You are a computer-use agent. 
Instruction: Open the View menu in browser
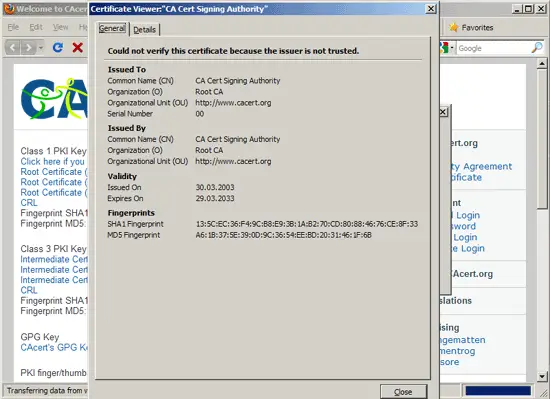coord(60,27)
